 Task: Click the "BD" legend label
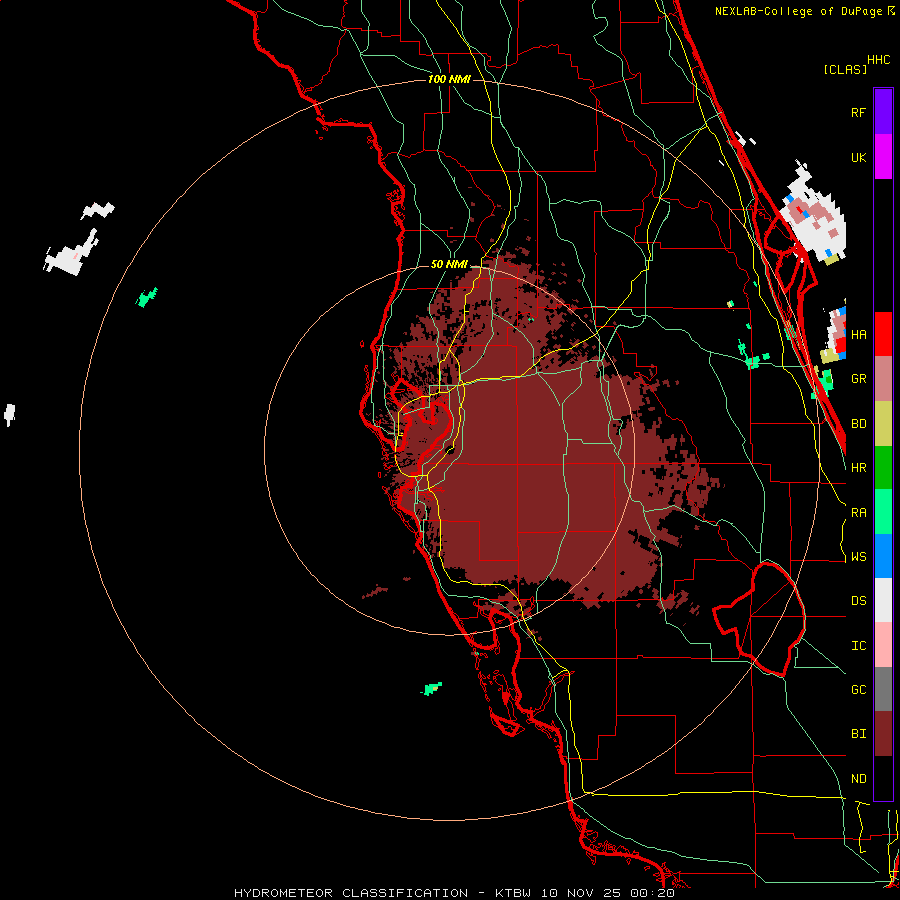(858, 424)
